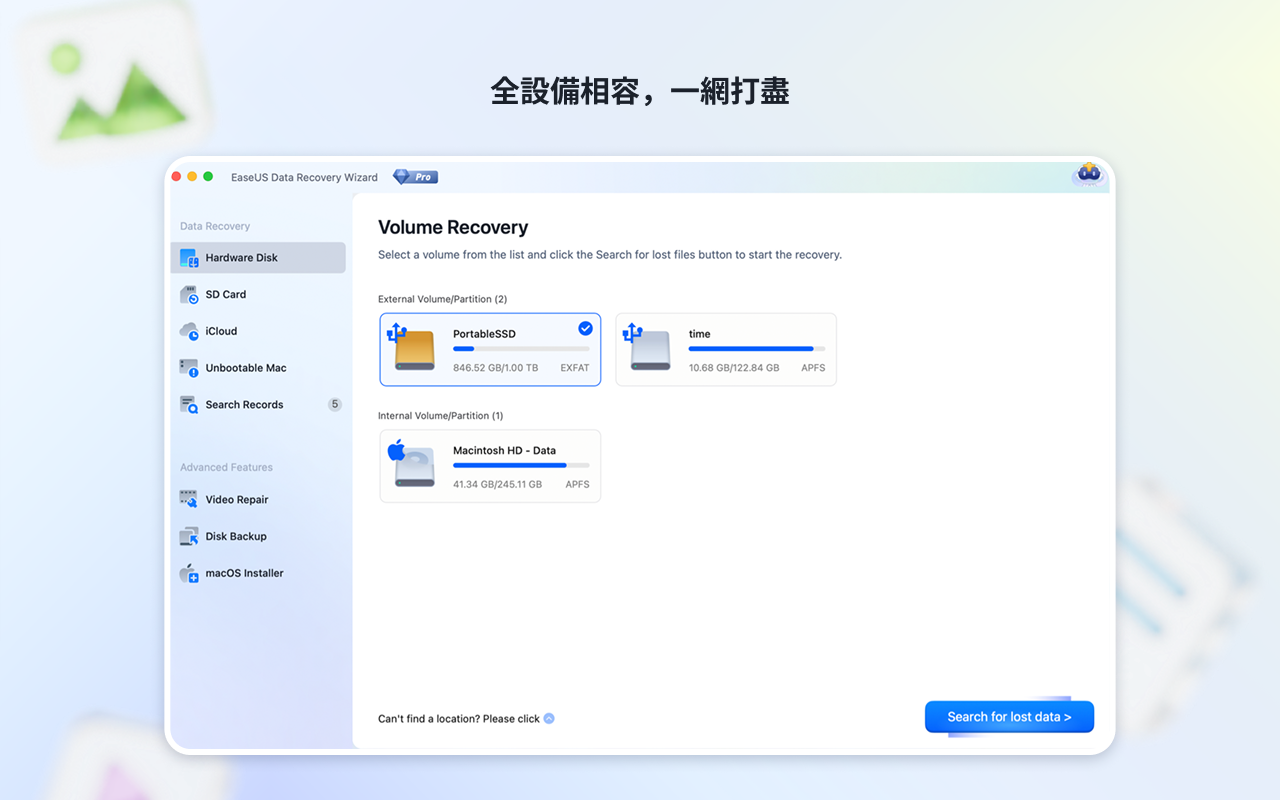Viewport: 1280px width, 800px height.
Task: Click the 10.68 GB/122.84 GB text
Action: [734, 368]
